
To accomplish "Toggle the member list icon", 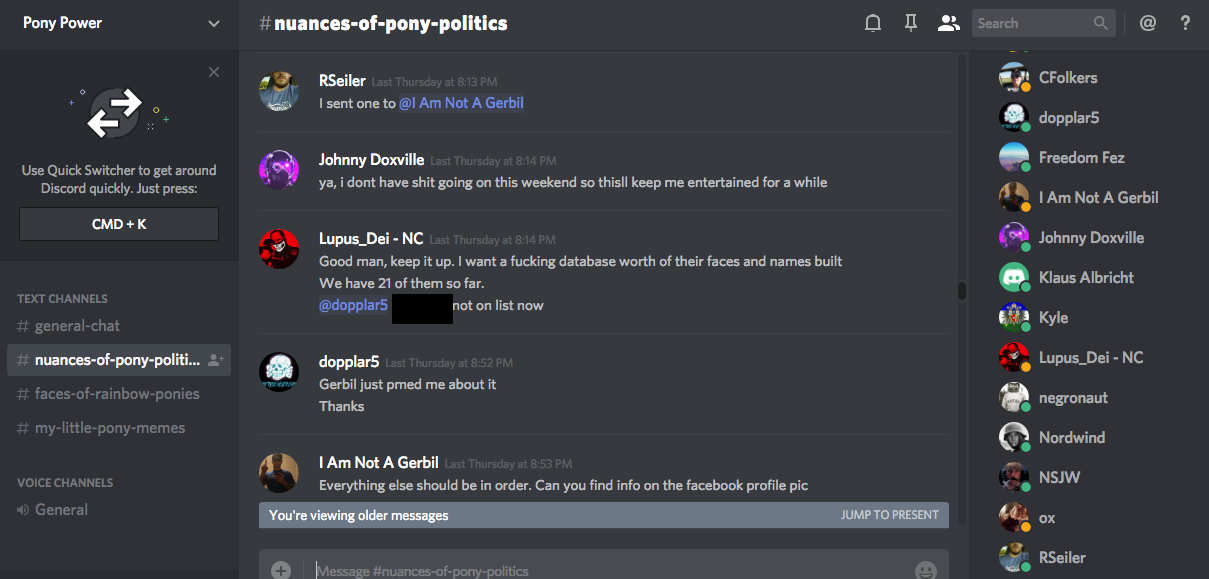I will tap(948, 23).
